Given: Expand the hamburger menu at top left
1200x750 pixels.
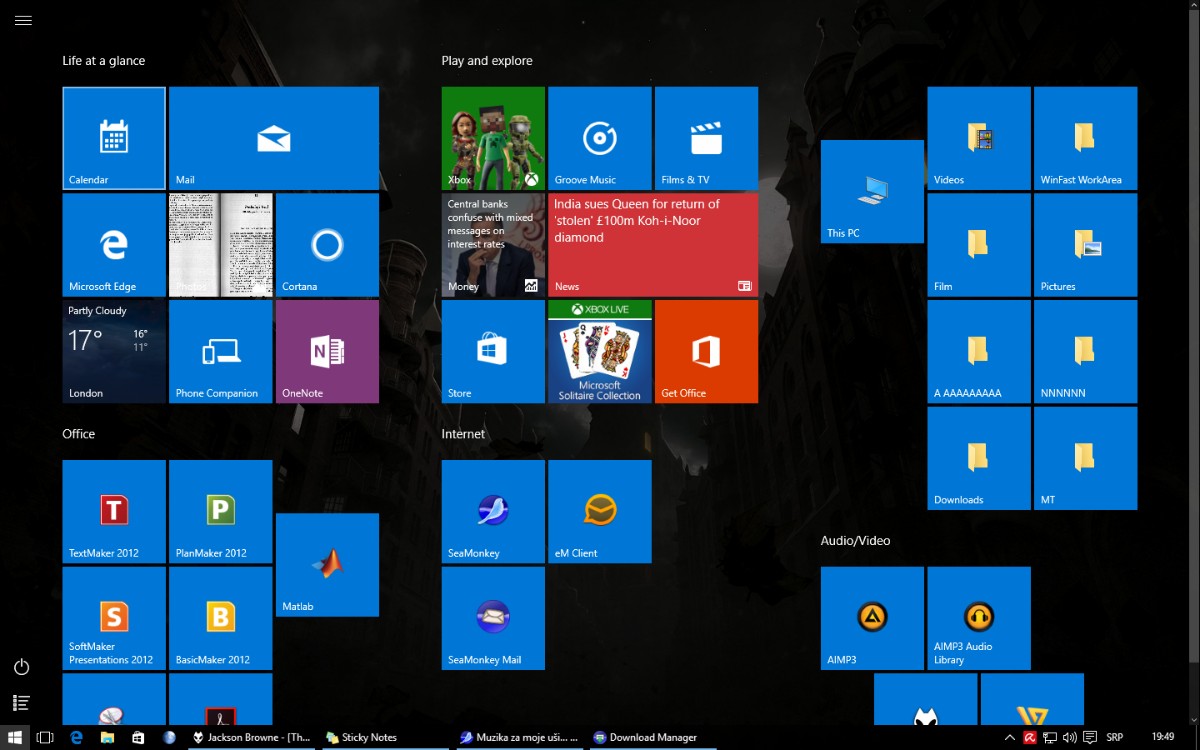Looking at the screenshot, I should (23, 20).
